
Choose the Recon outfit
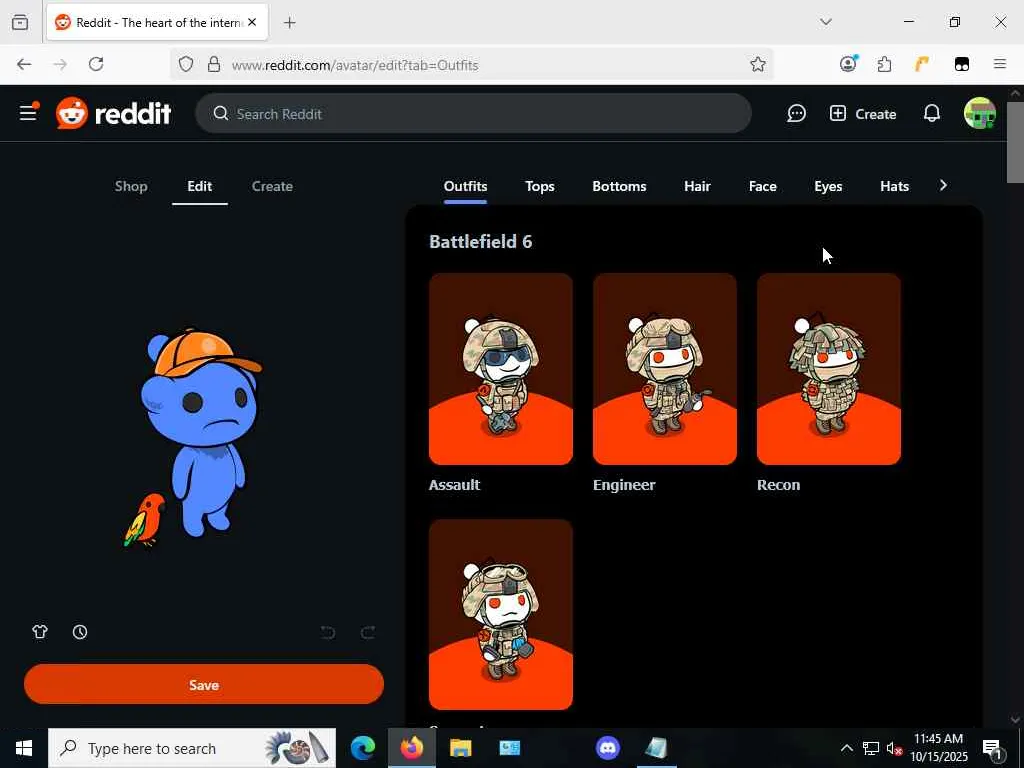(829, 369)
